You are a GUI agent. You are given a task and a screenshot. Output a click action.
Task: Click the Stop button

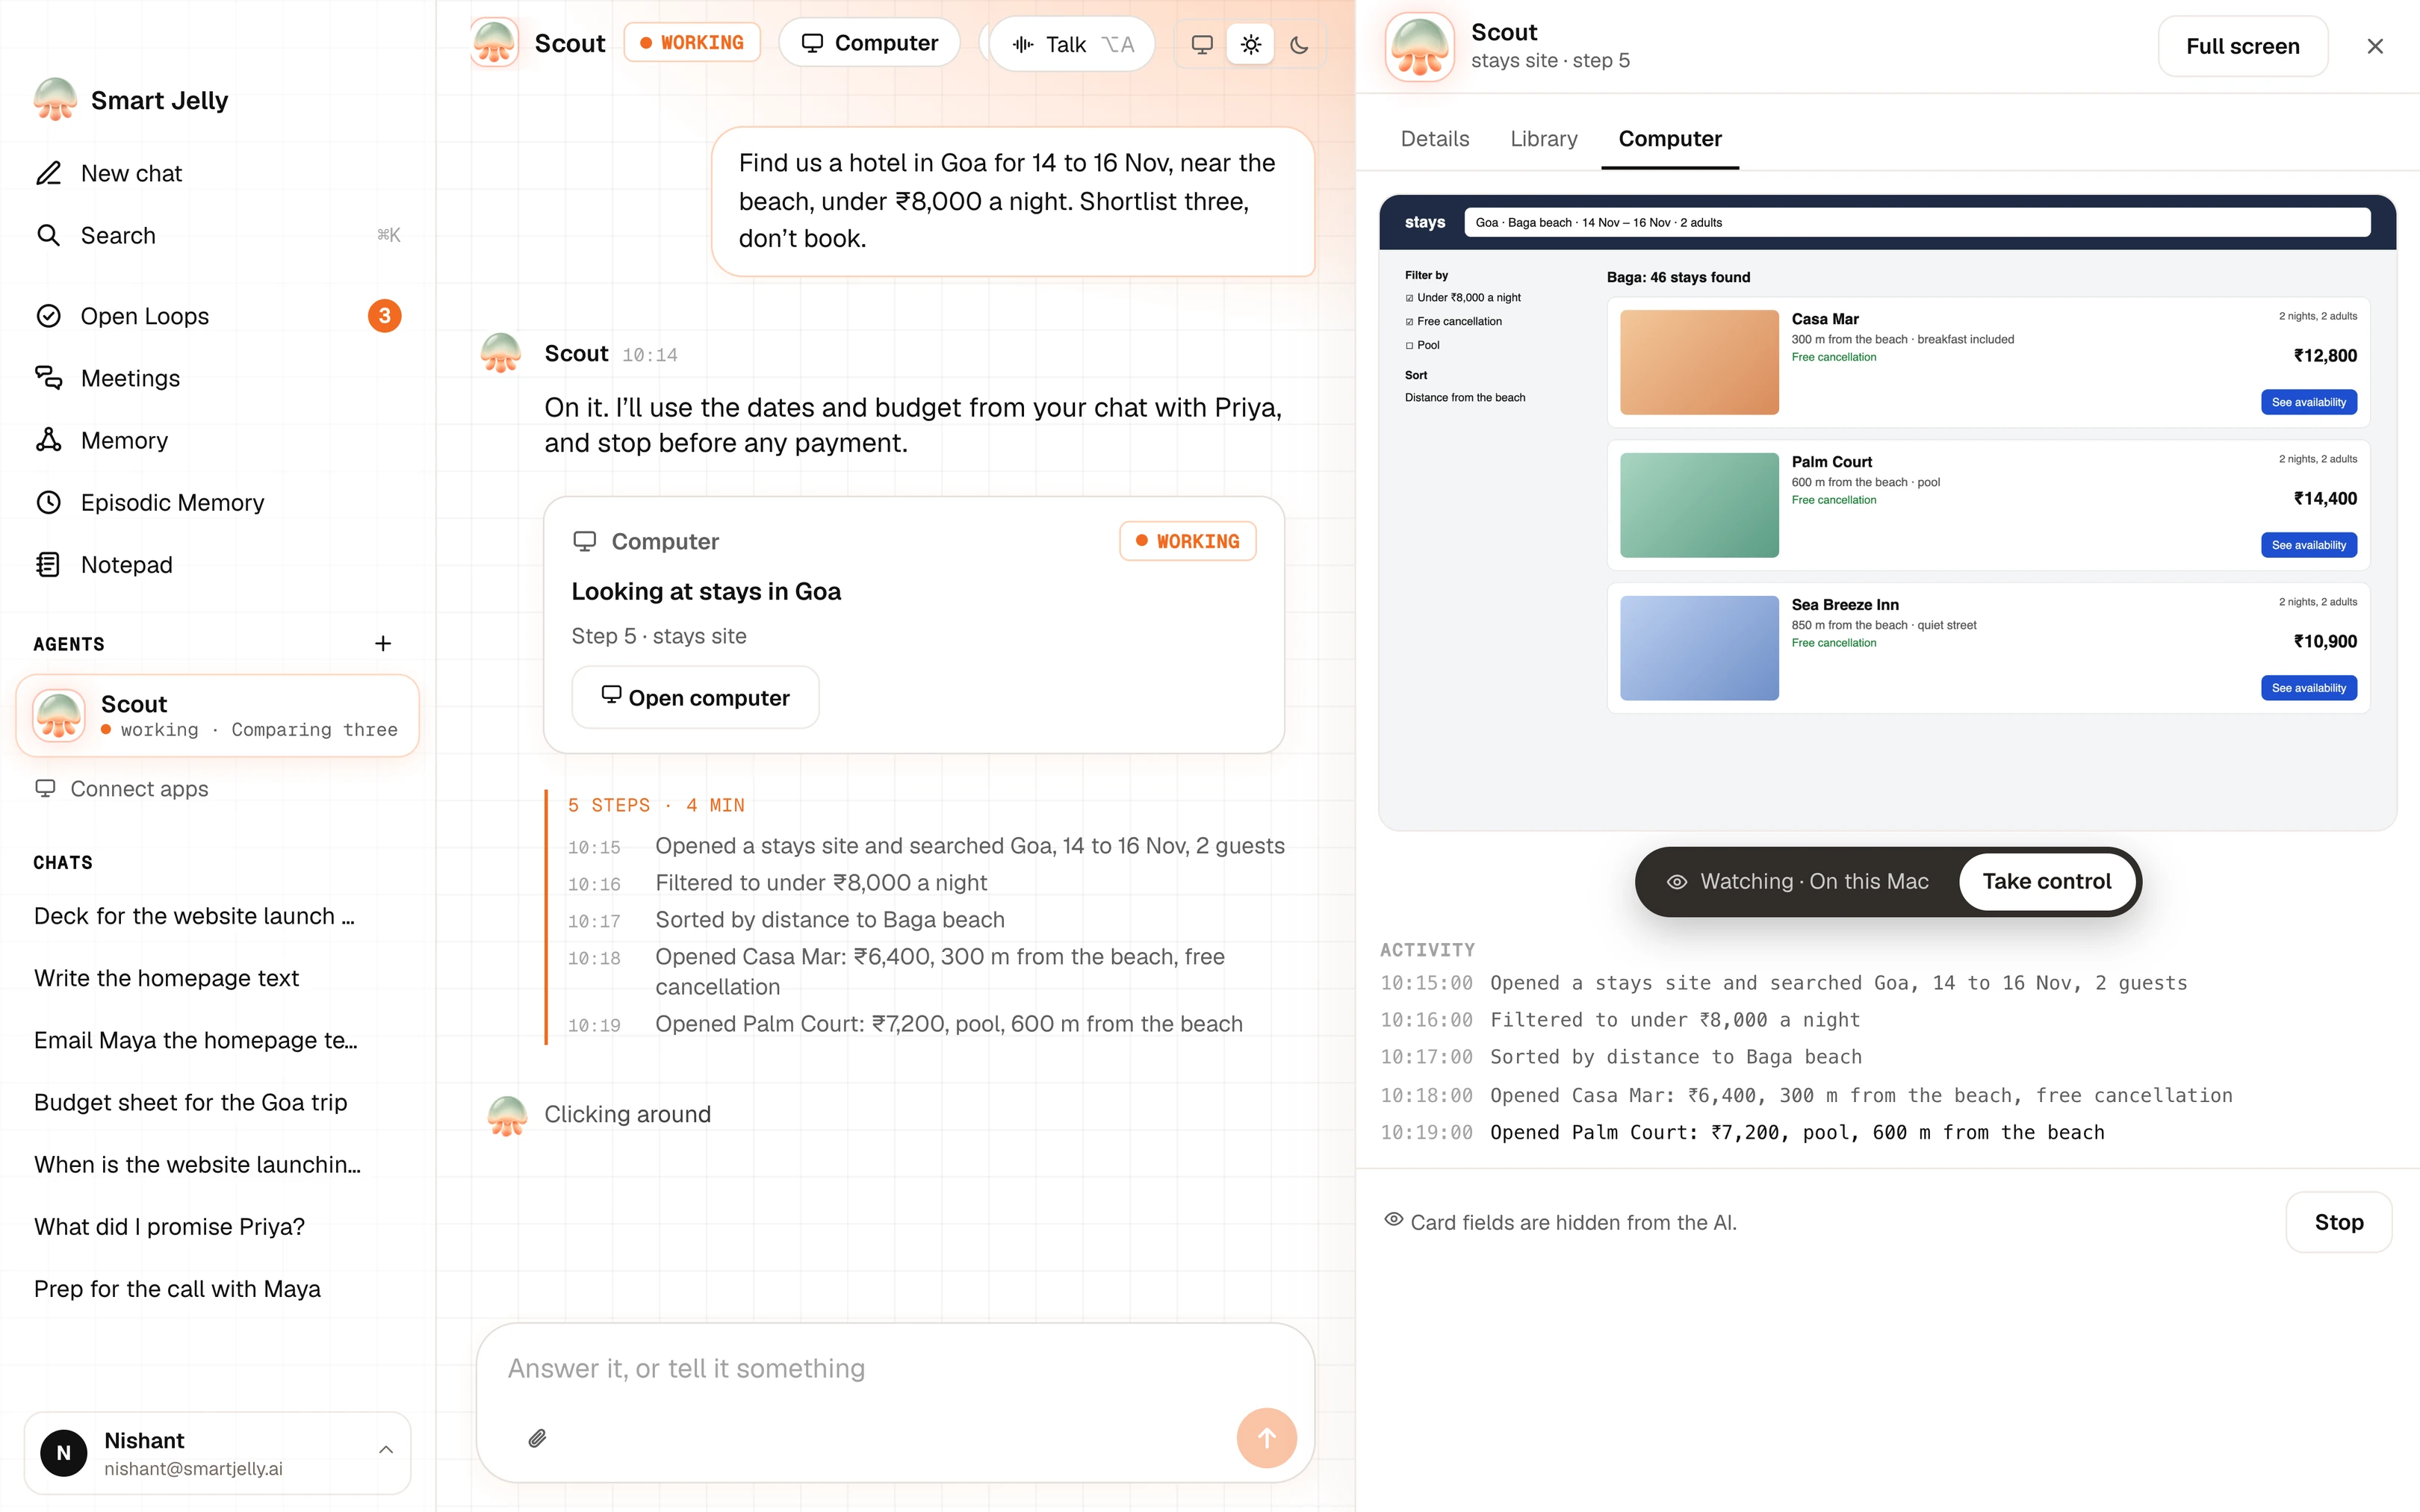(2338, 1222)
